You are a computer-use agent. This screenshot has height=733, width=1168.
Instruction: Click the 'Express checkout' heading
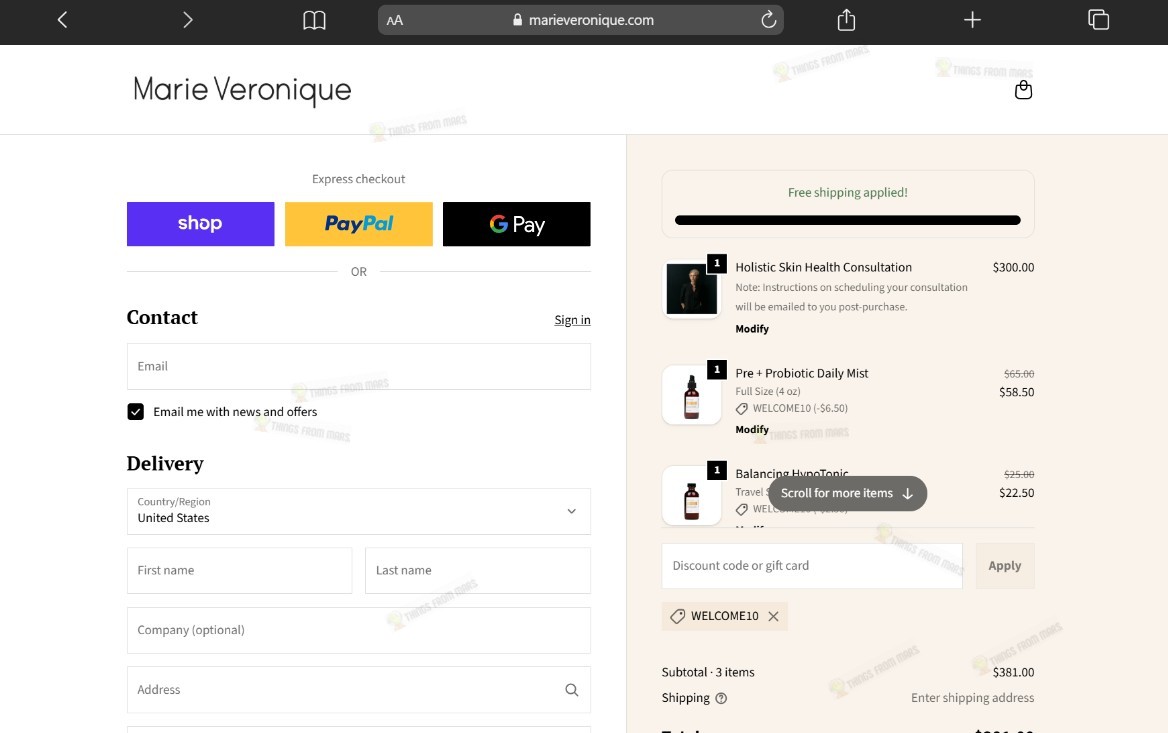pyautogui.click(x=358, y=179)
